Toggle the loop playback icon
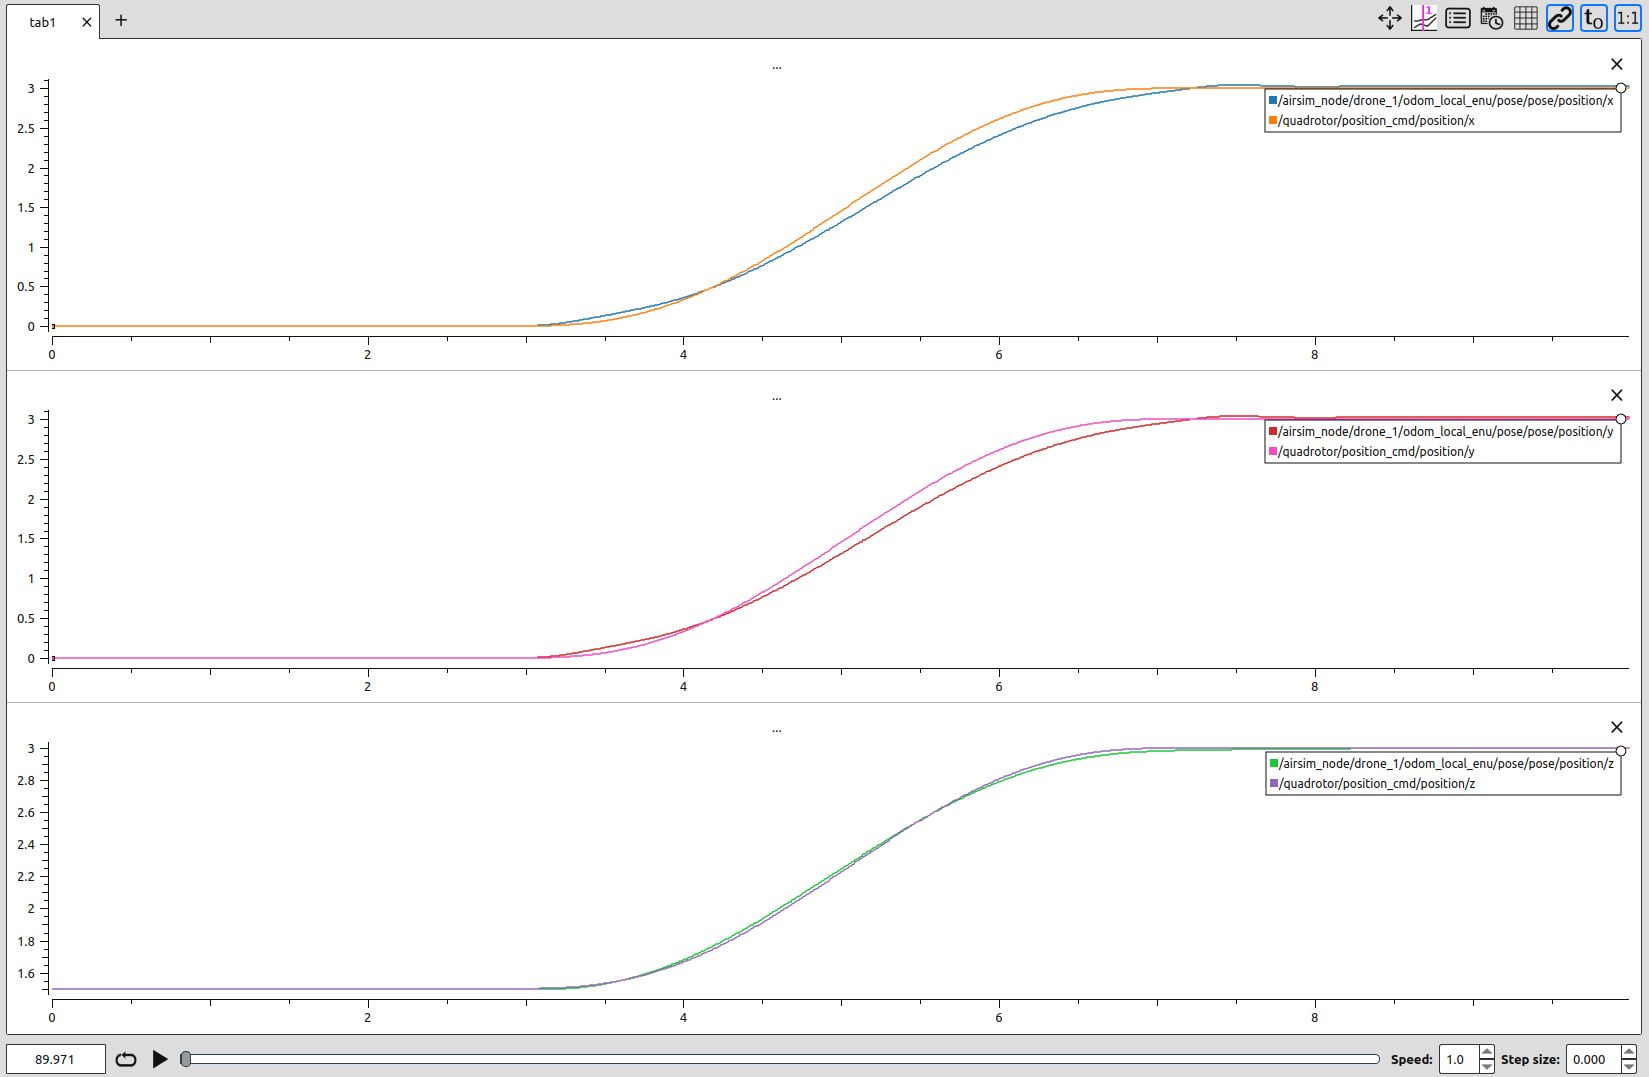This screenshot has height=1077, width=1649. coord(126,1059)
